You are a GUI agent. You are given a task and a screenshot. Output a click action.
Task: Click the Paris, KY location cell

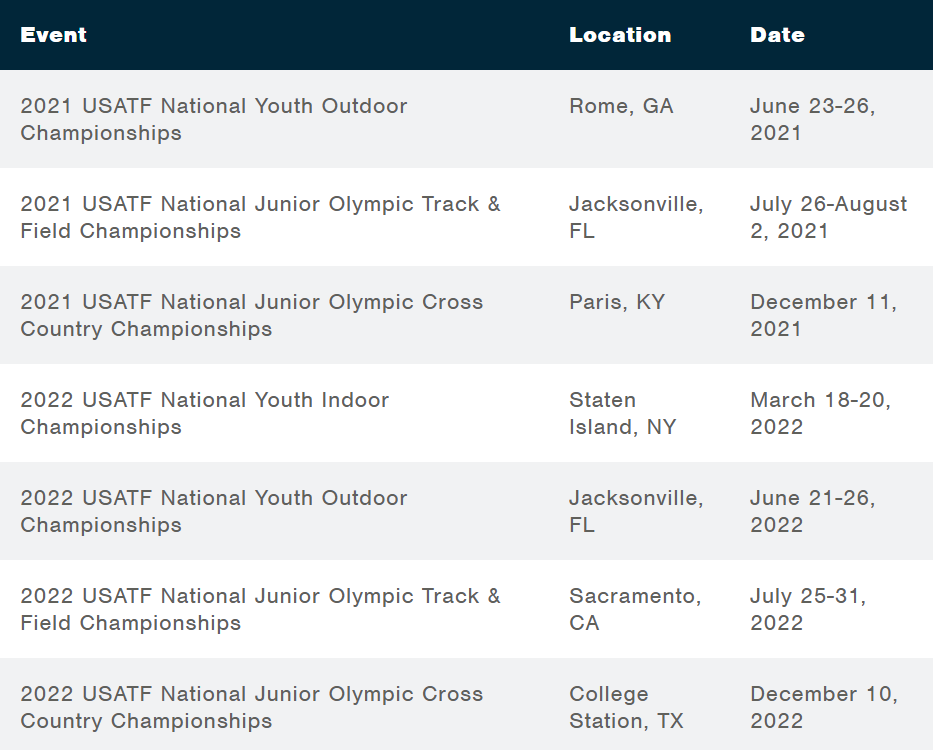click(617, 302)
